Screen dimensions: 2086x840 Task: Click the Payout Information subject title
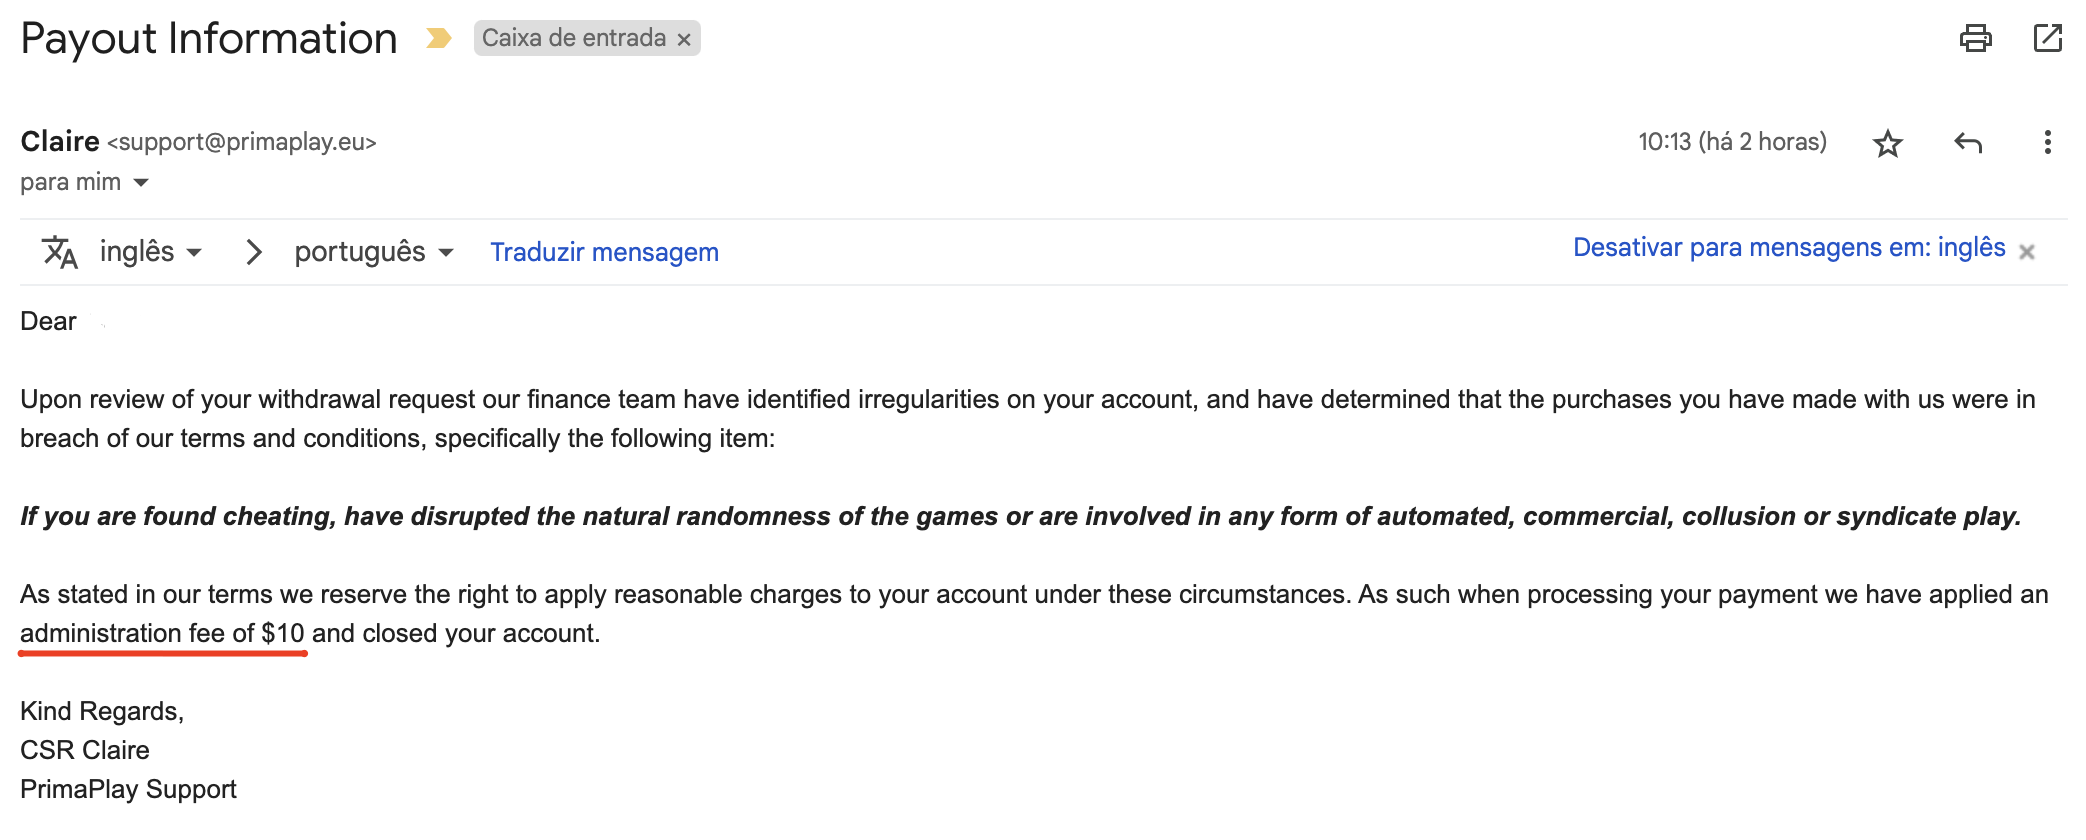point(209,39)
